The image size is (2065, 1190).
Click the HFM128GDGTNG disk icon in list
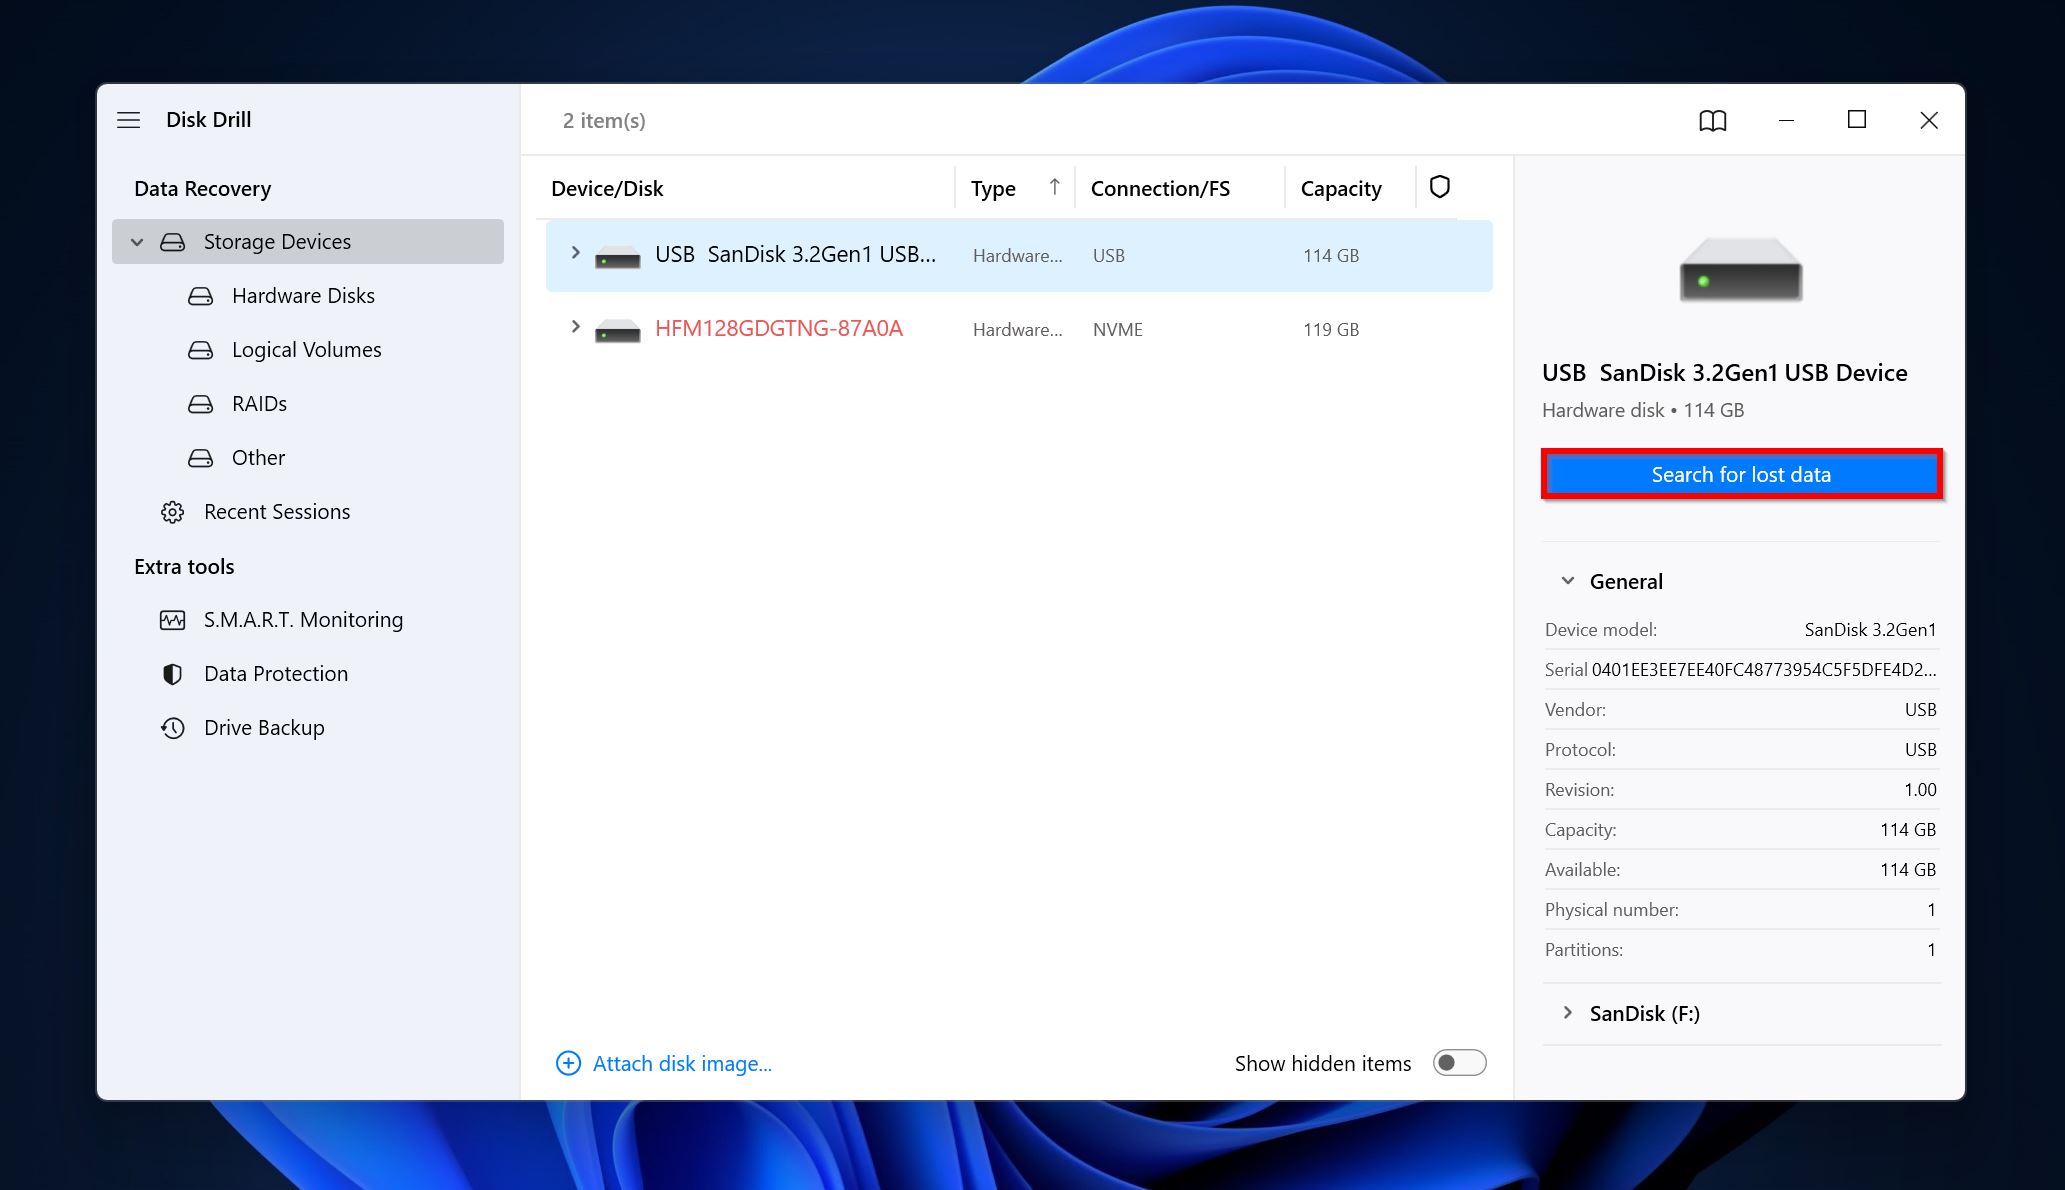pos(618,331)
